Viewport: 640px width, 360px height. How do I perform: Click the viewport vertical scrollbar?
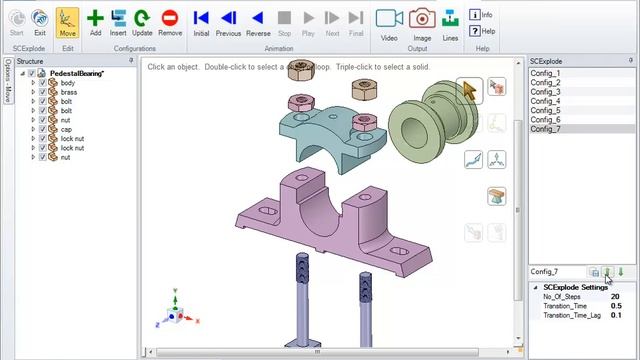coord(518,210)
